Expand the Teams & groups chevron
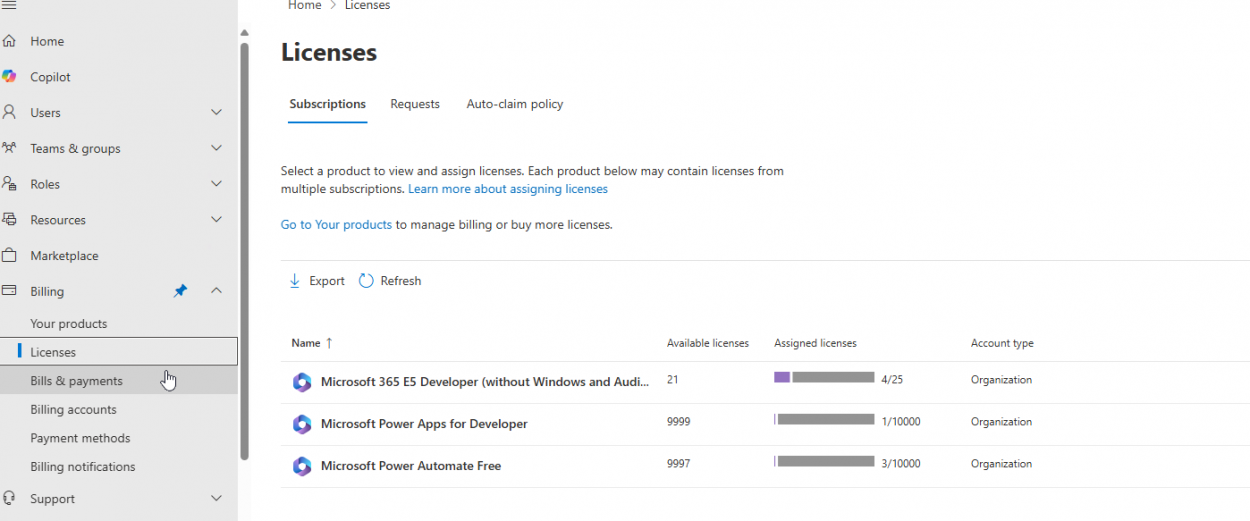Image resolution: width=1250 pixels, height=521 pixels. 216,148
